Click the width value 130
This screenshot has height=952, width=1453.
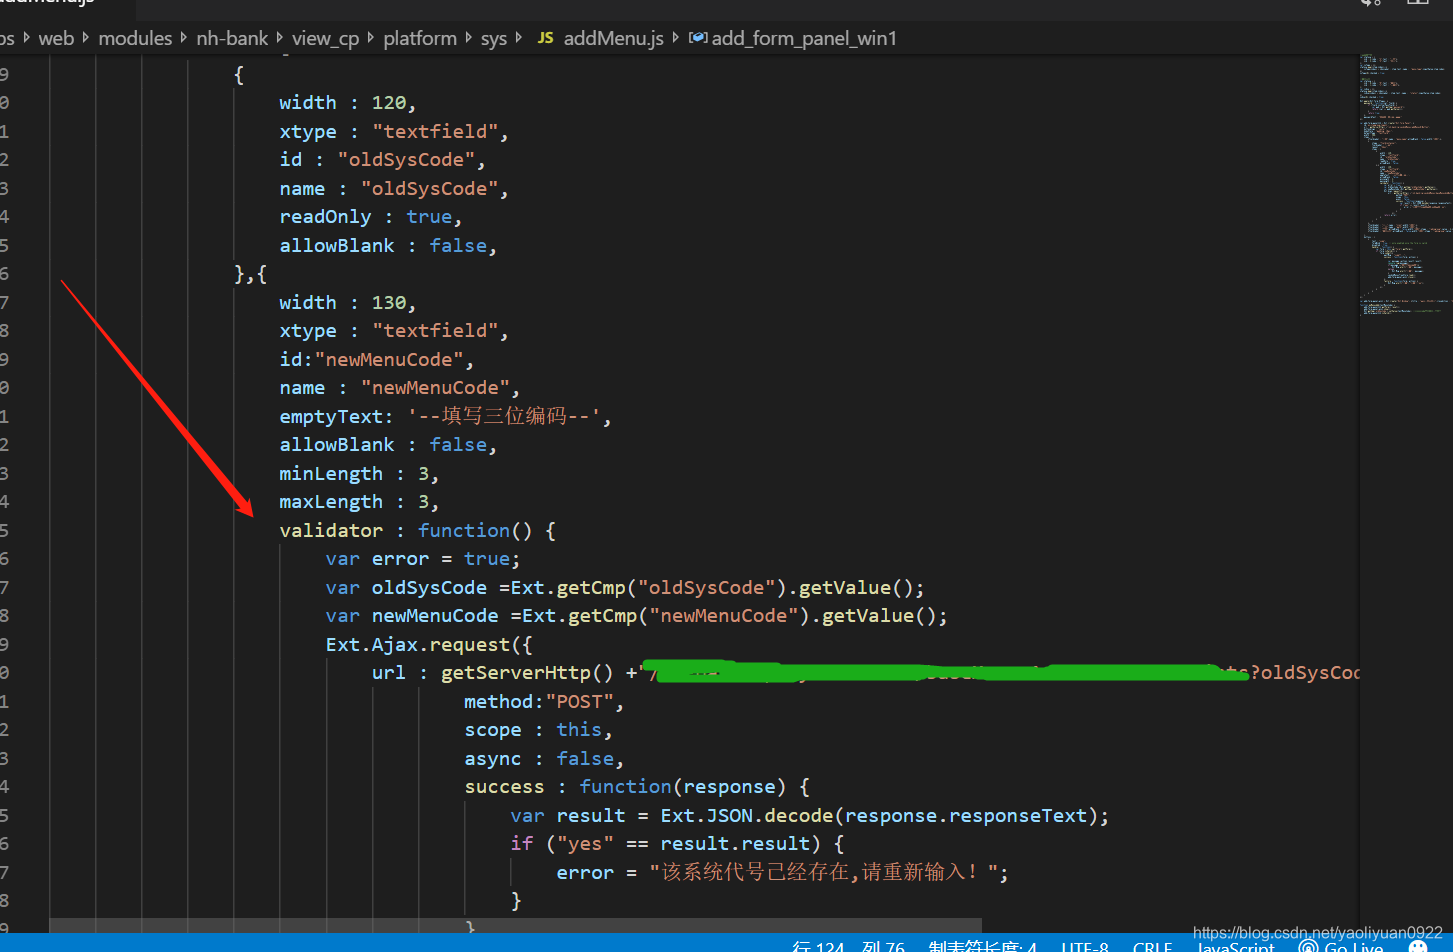(388, 302)
